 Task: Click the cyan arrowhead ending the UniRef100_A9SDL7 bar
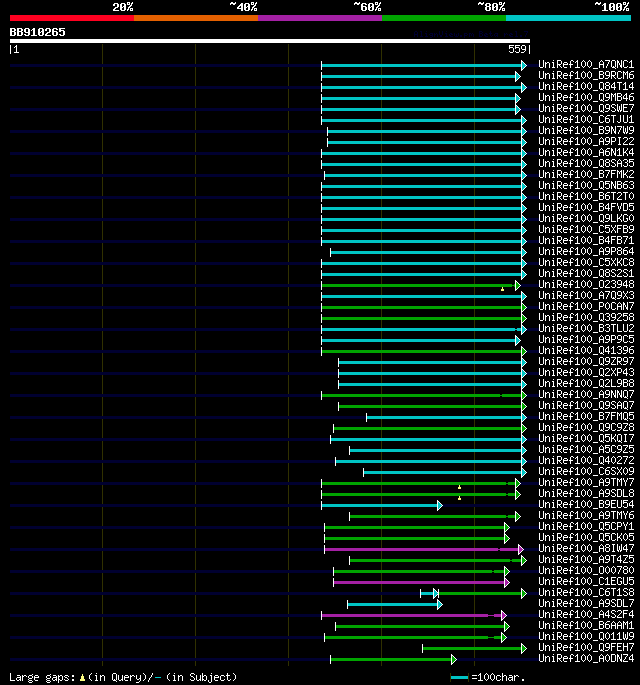pos(440,605)
